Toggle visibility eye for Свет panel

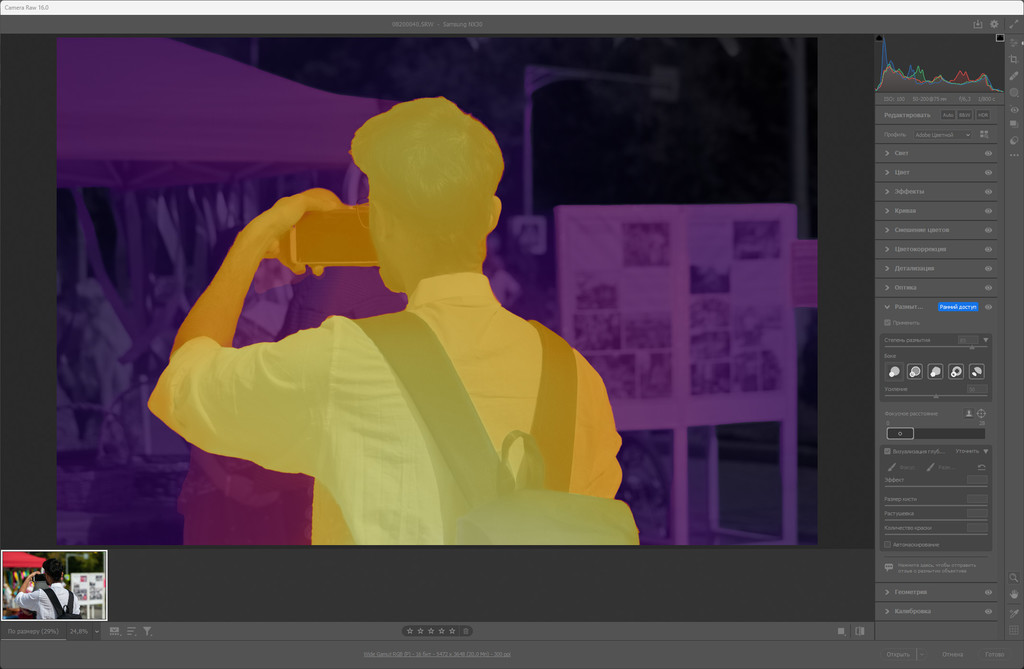point(988,153)
